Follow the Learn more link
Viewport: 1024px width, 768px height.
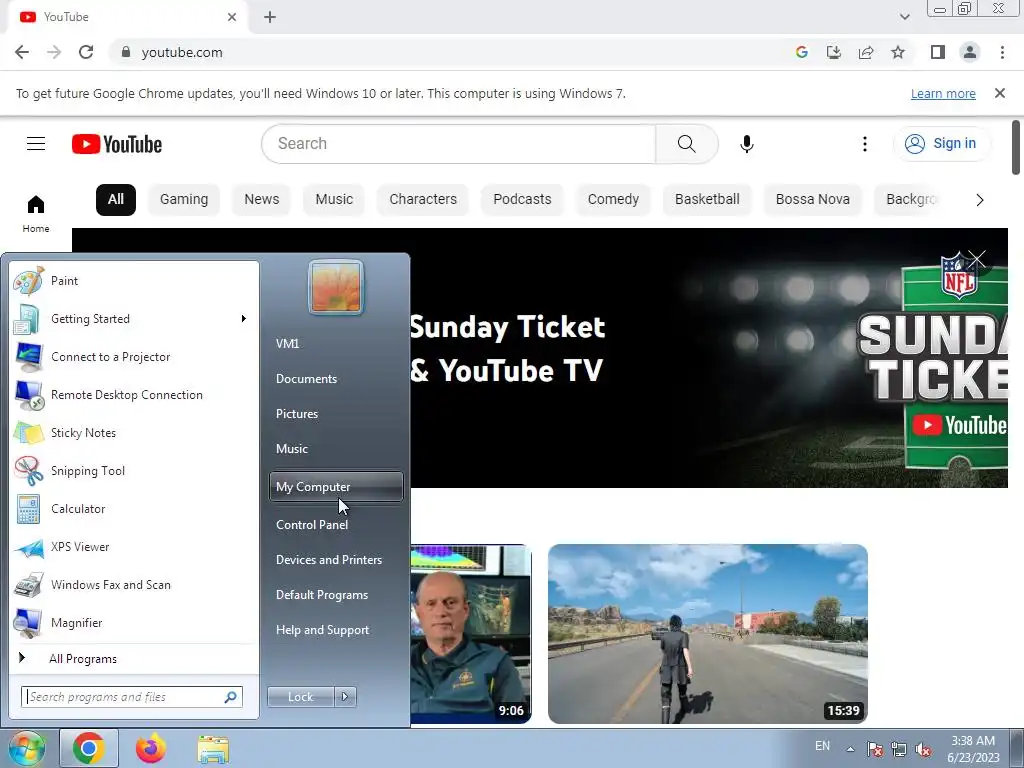click(x=943, y=93)
